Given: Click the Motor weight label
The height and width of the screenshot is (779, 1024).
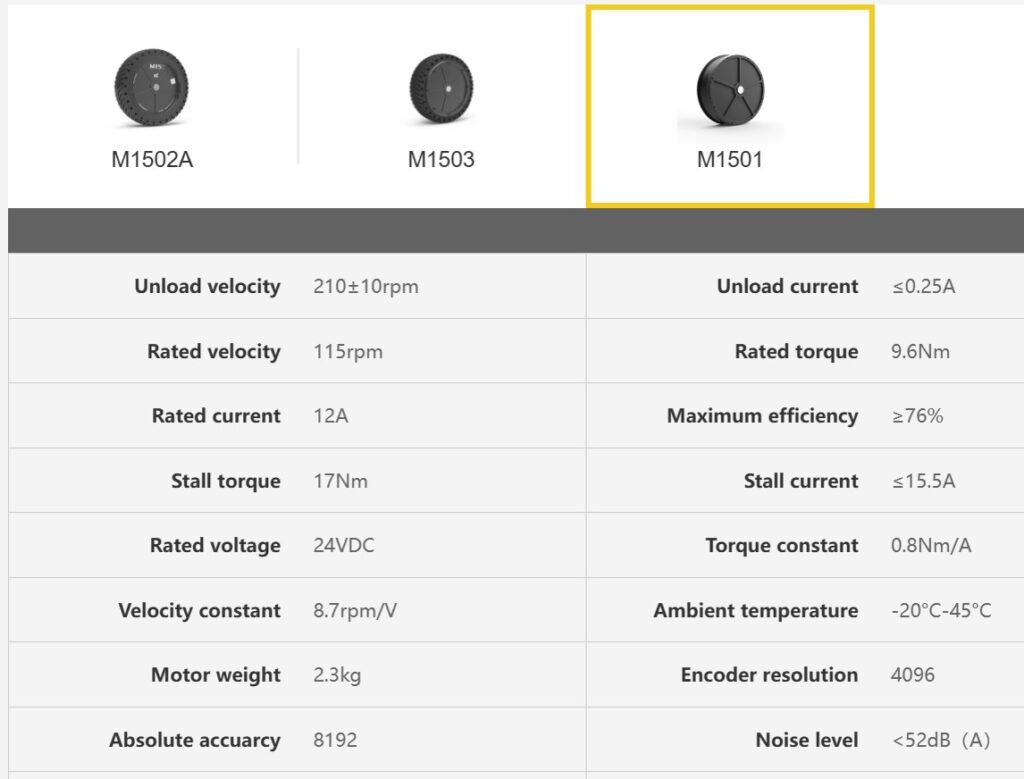Looking at the screenshot, I should coord(216,675).
